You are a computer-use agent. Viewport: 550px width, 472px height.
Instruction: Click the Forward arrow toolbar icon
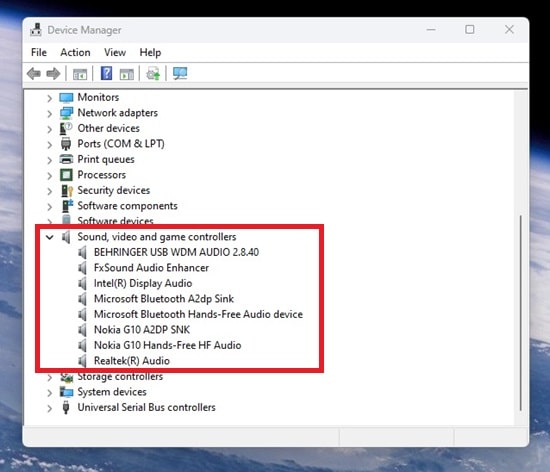(53, 74)
